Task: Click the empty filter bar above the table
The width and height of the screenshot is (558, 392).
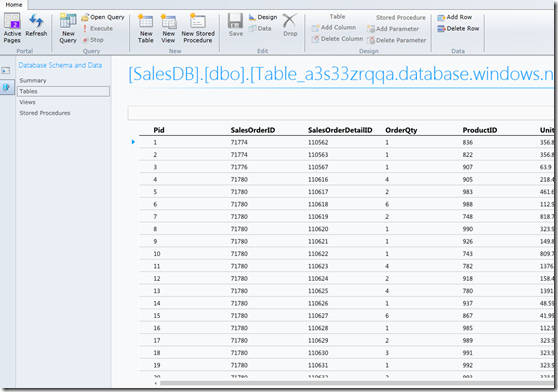Action: click(340, 113)
